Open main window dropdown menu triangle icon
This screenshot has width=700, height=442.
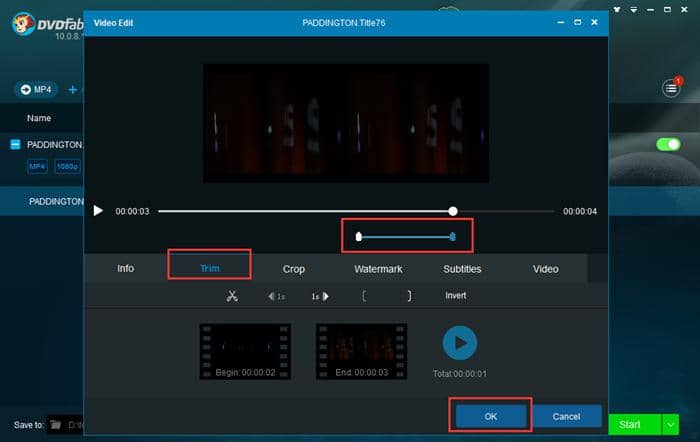tap(633, 9)
